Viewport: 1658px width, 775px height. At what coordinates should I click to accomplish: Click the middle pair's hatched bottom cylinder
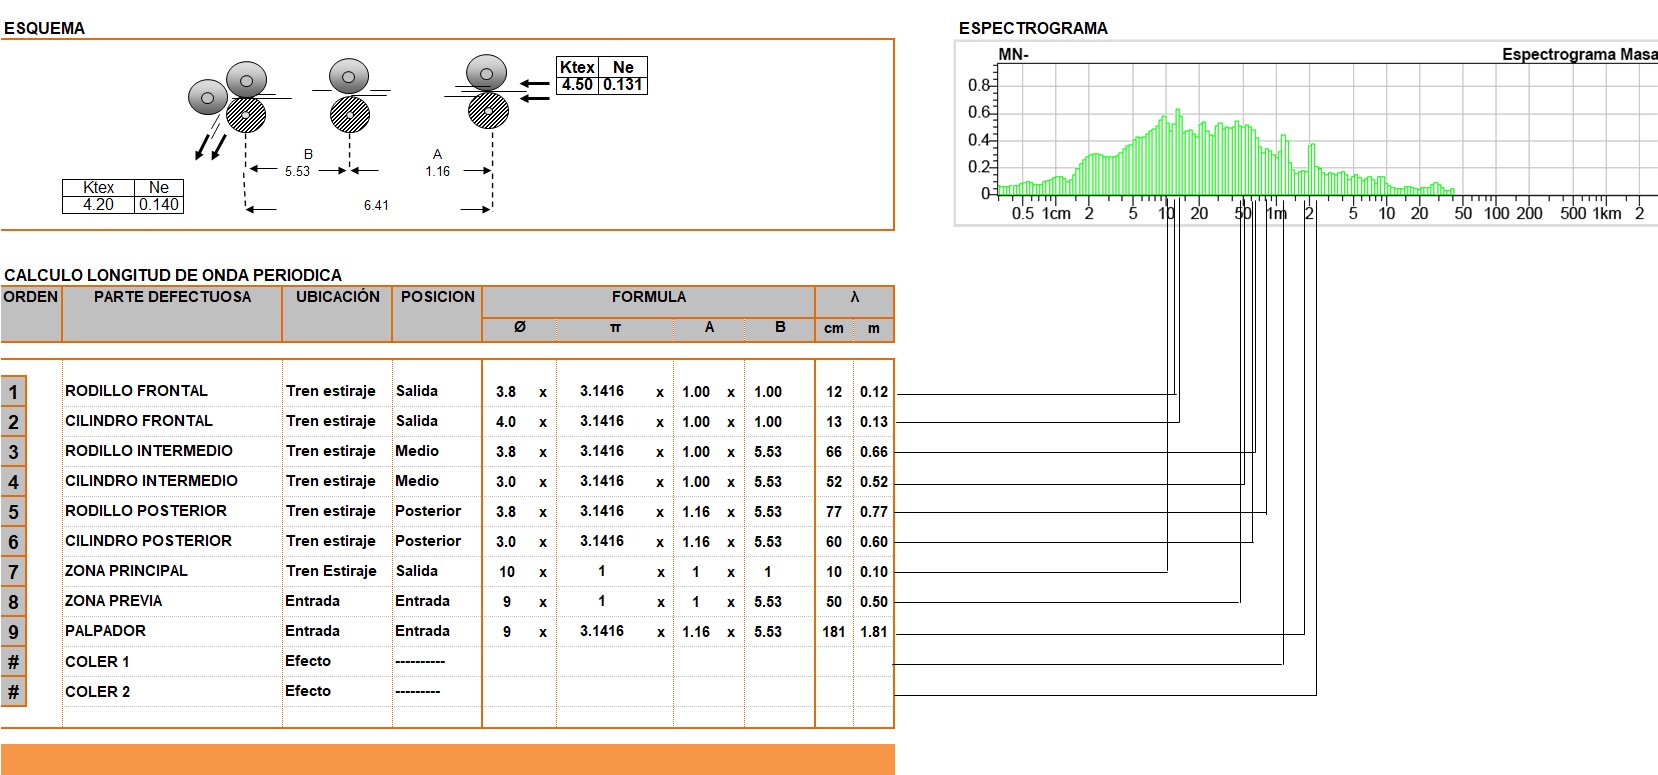[349, 115]
